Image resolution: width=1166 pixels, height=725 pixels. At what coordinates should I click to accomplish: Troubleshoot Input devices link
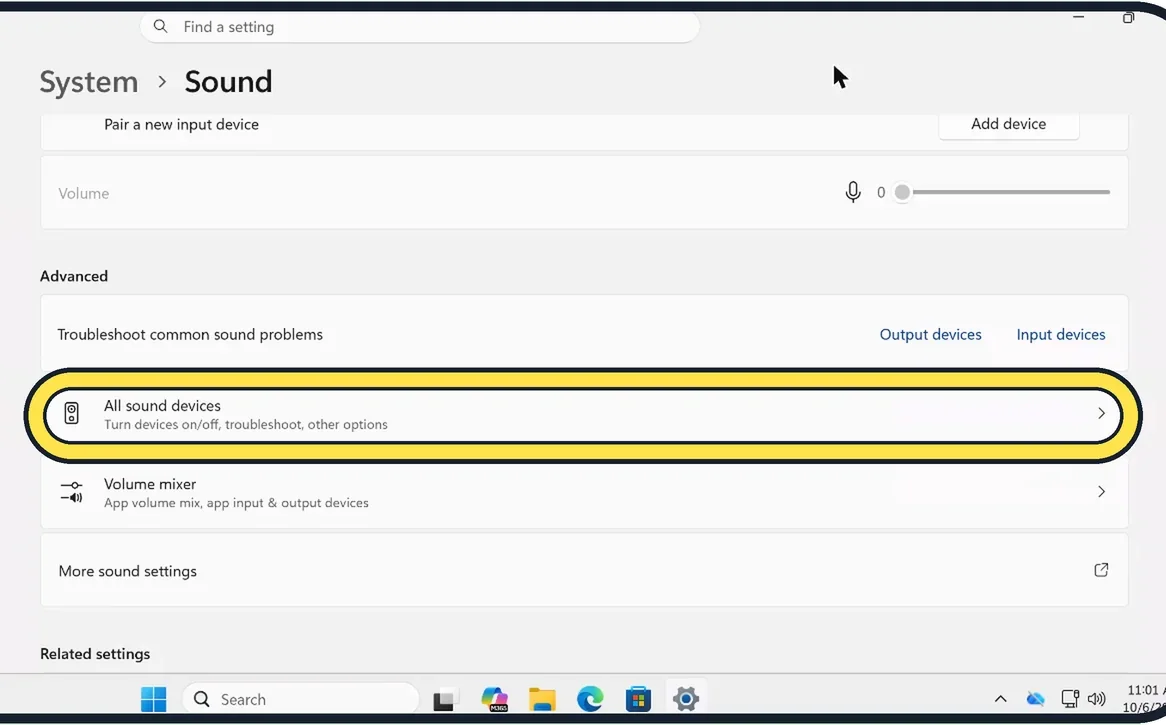tap(1060, 335)
